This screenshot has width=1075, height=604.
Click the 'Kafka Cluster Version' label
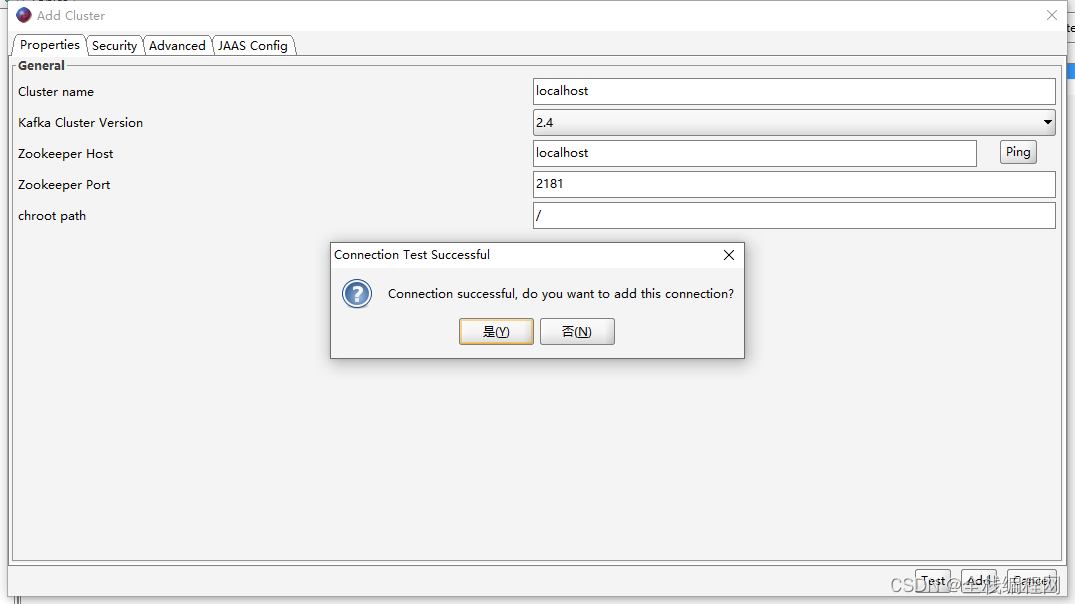tap(80, 123)
